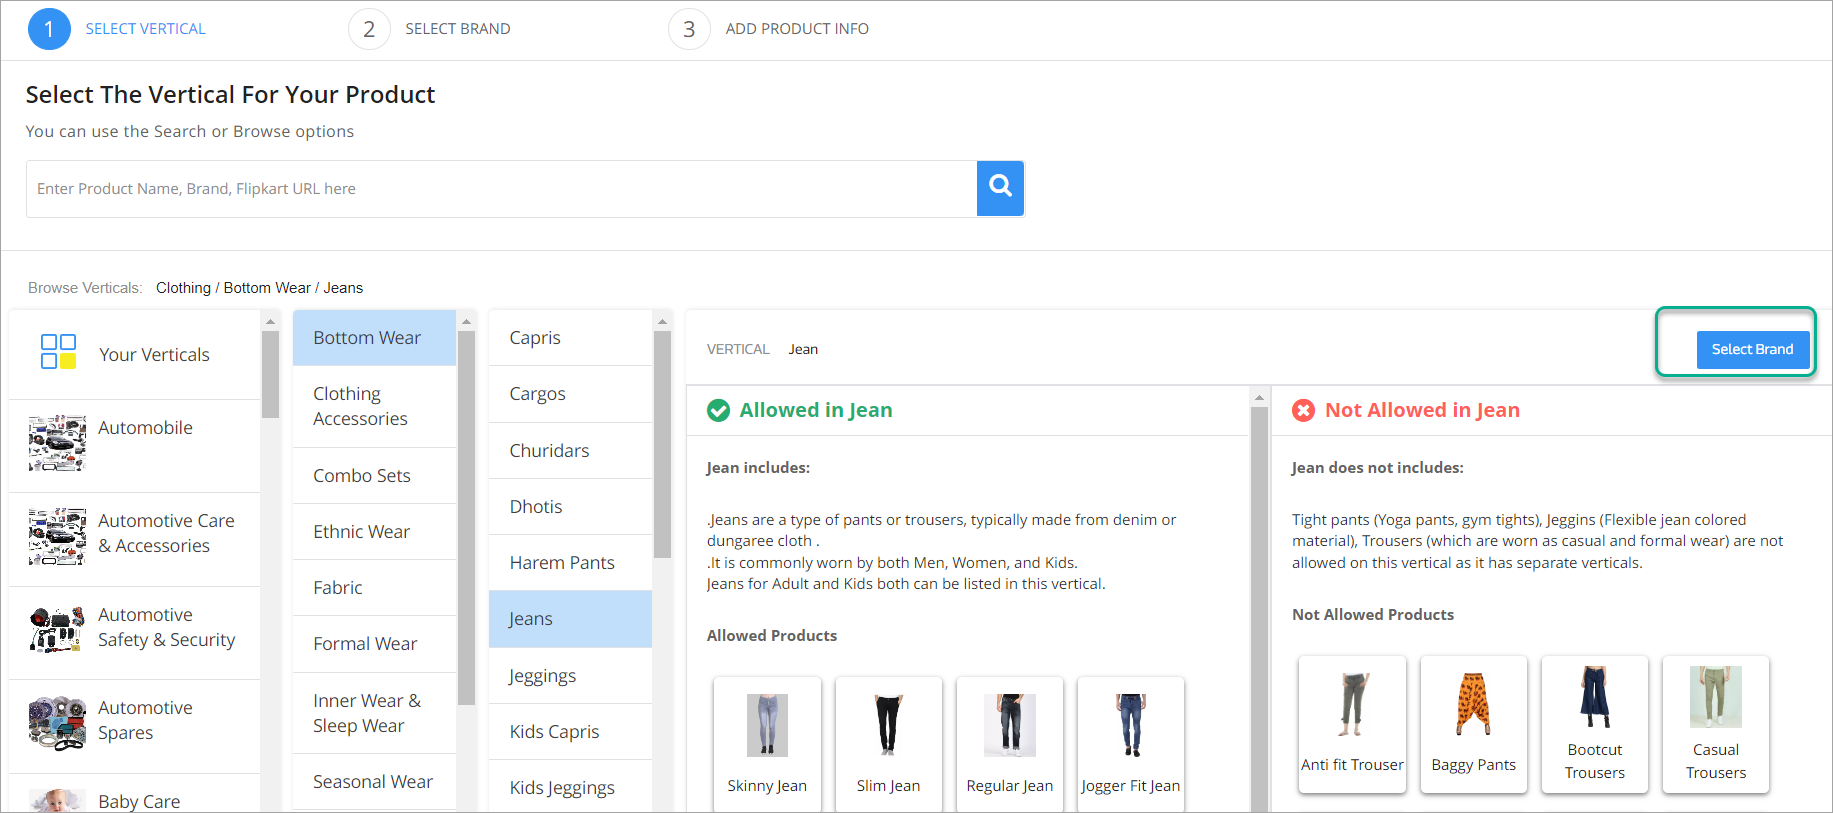Click red cross next to Not Allowed in Jean

coord(1303,410)
